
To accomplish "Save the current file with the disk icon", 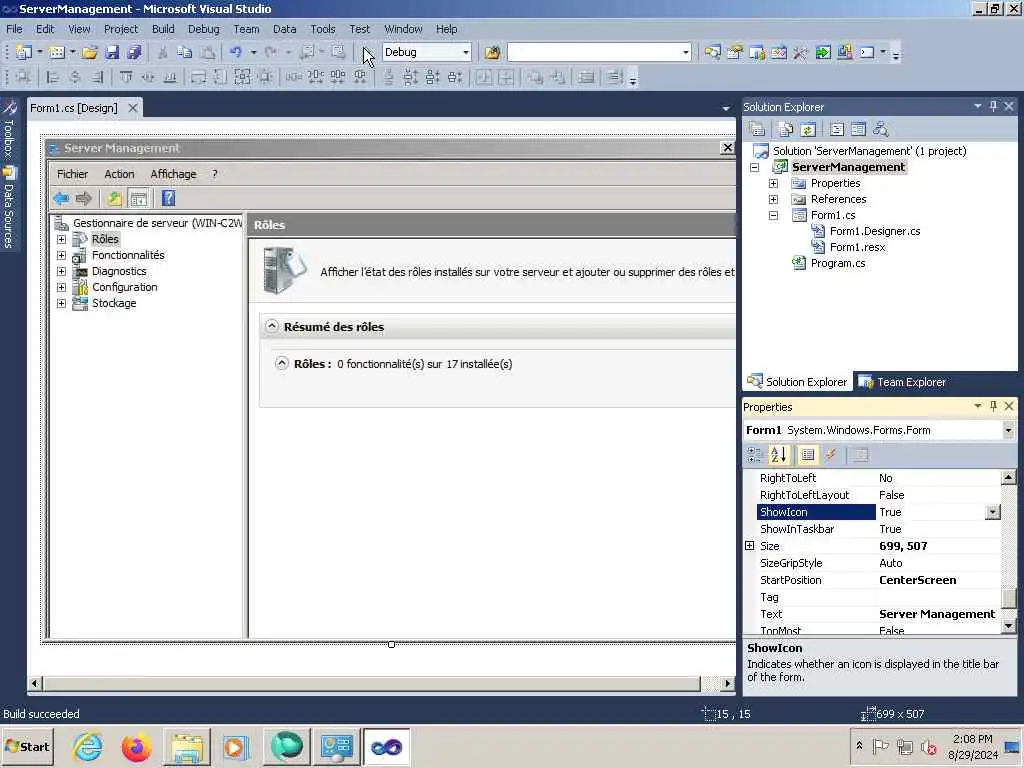I will [112, 52].
